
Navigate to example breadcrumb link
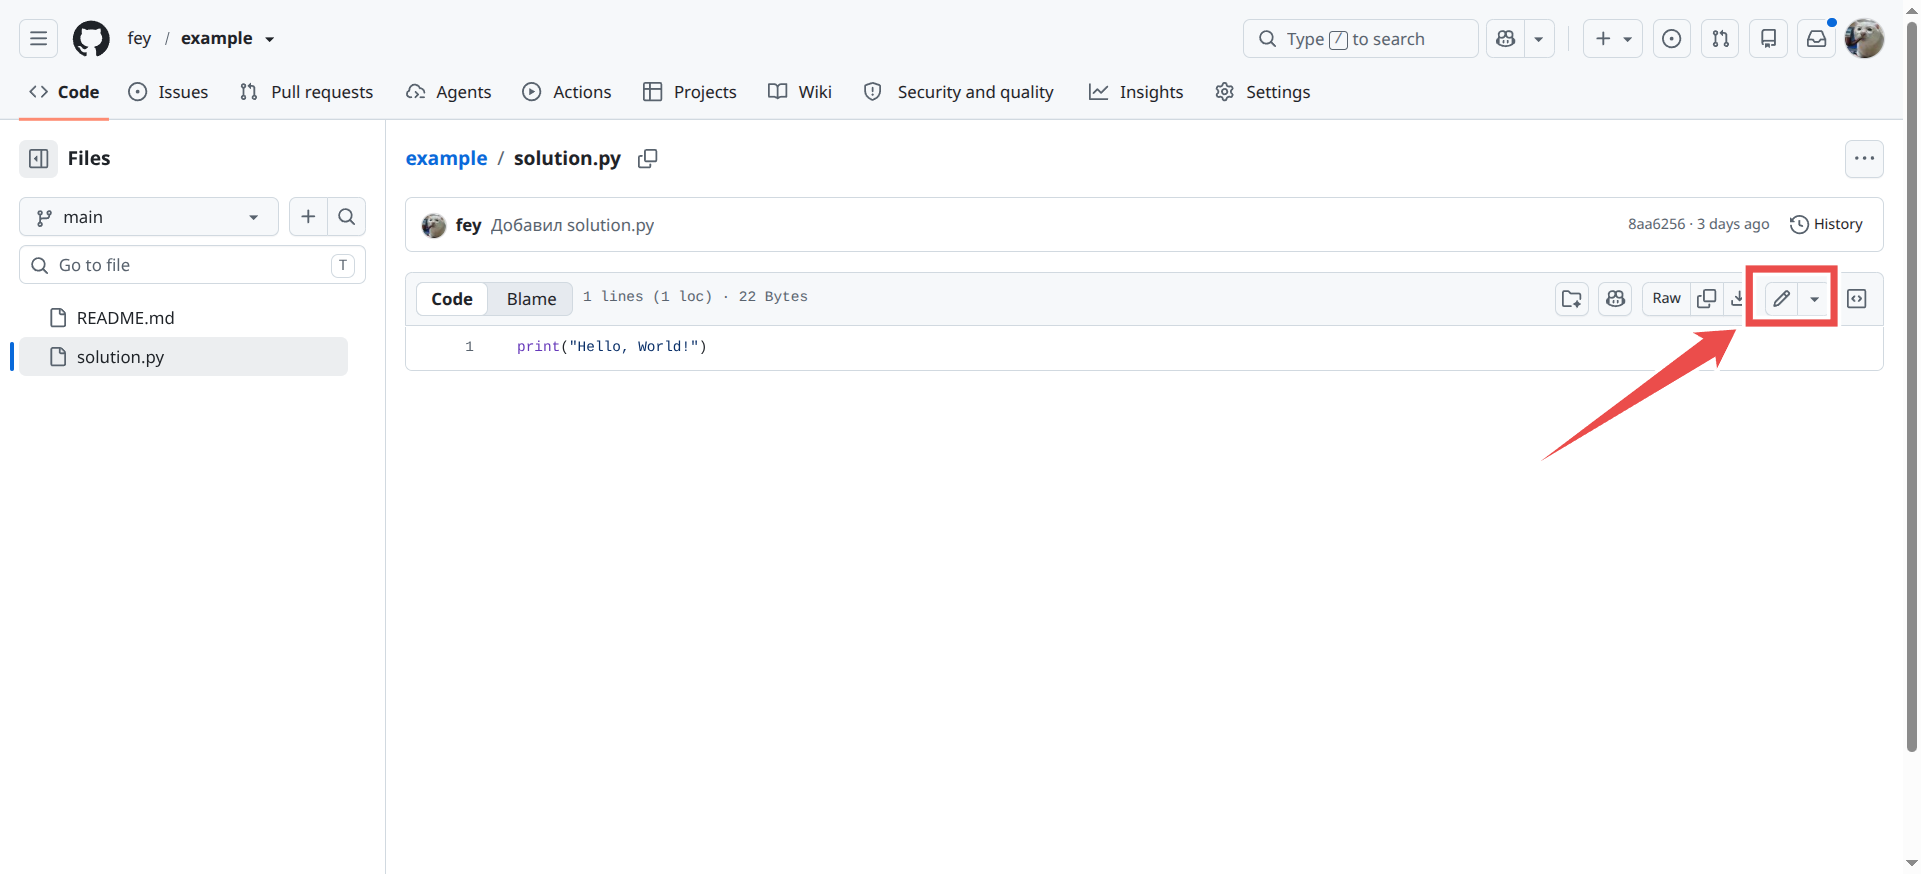point(446,158)
